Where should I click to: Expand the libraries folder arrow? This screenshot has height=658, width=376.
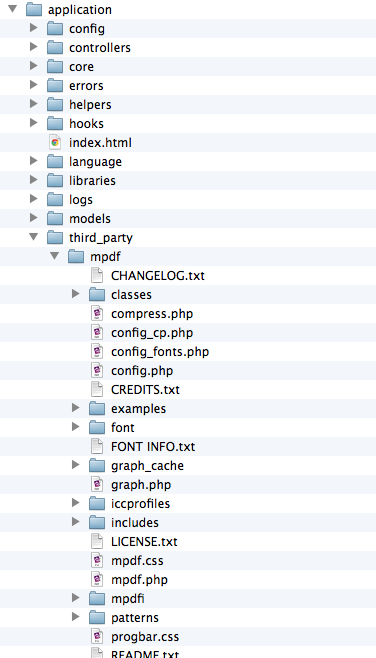[x=34, y=180]
